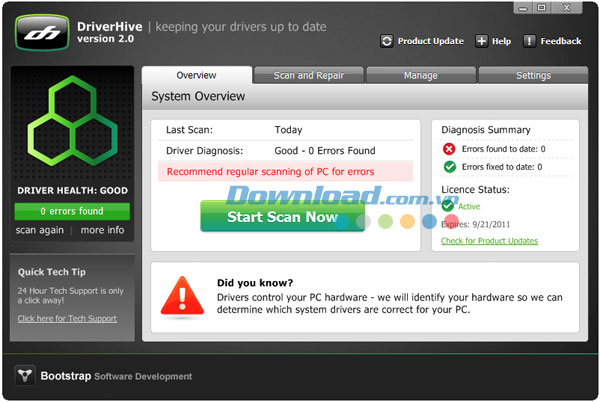Image resolution: width=600 pixels, height=402 pixels.
Task: Click Bootstrap Software Development footer text
Action: coord(116,376)
